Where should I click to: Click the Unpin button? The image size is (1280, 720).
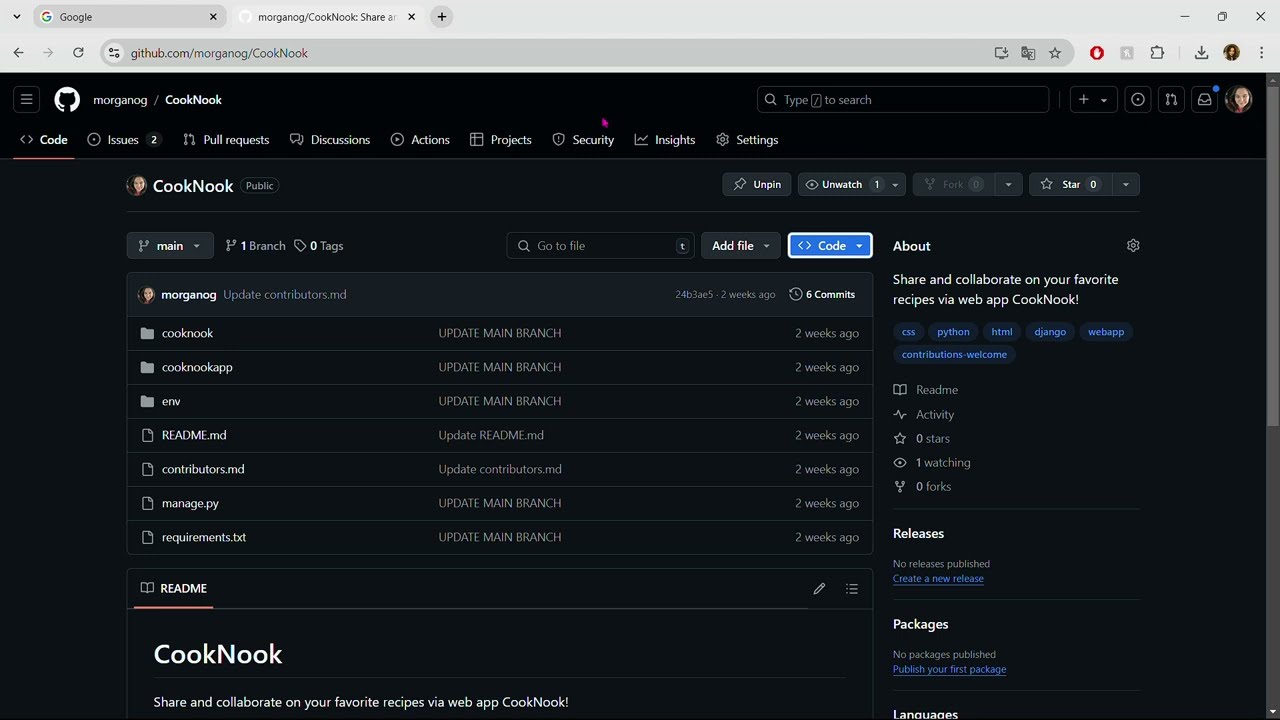tap(757, 184)
